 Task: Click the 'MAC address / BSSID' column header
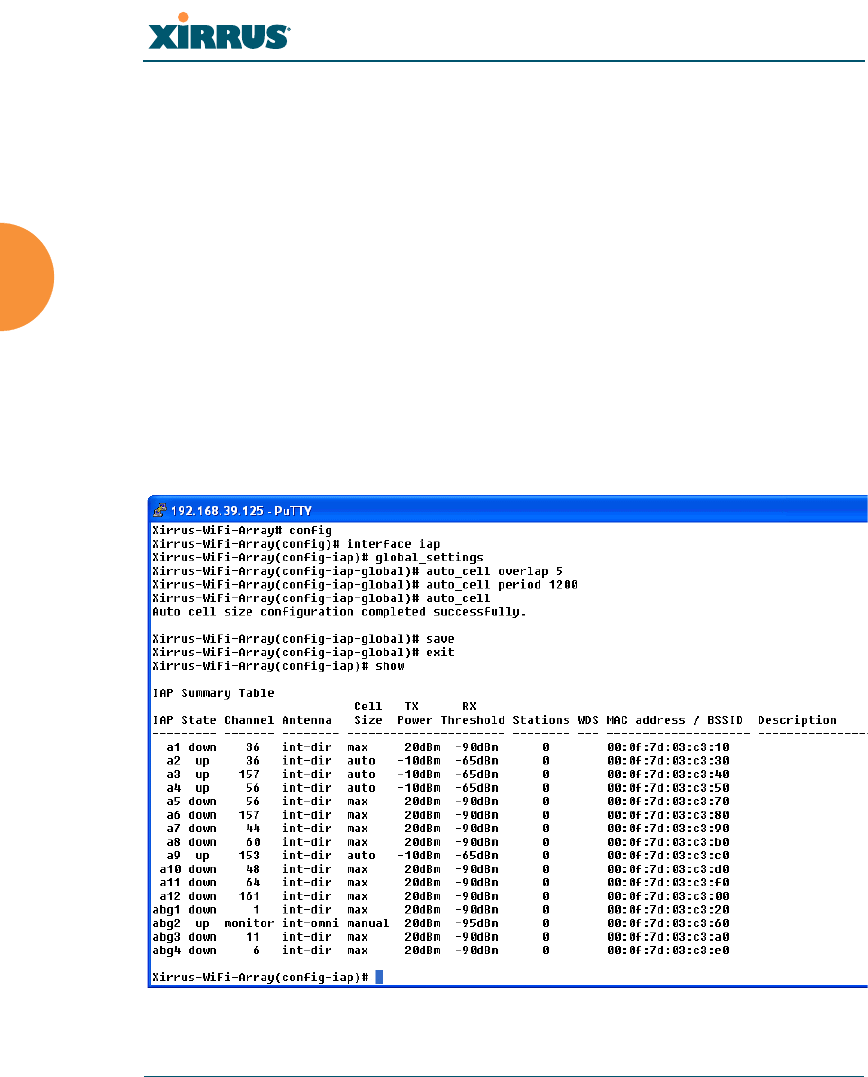click(674, 721)
